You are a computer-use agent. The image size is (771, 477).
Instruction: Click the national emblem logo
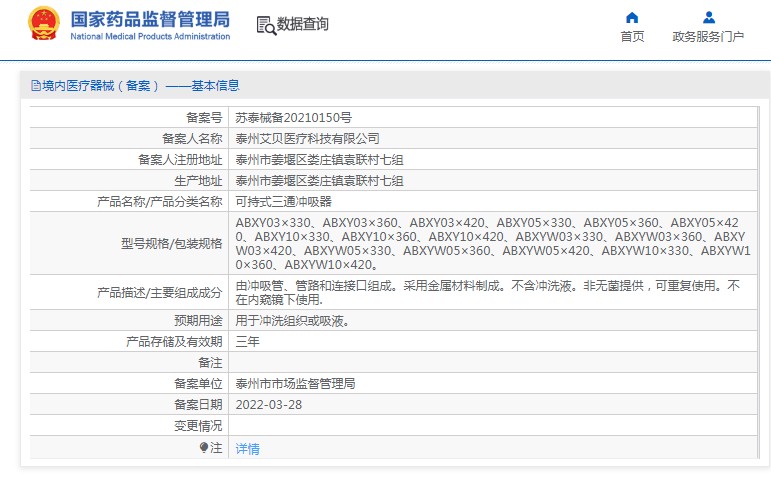44,24
